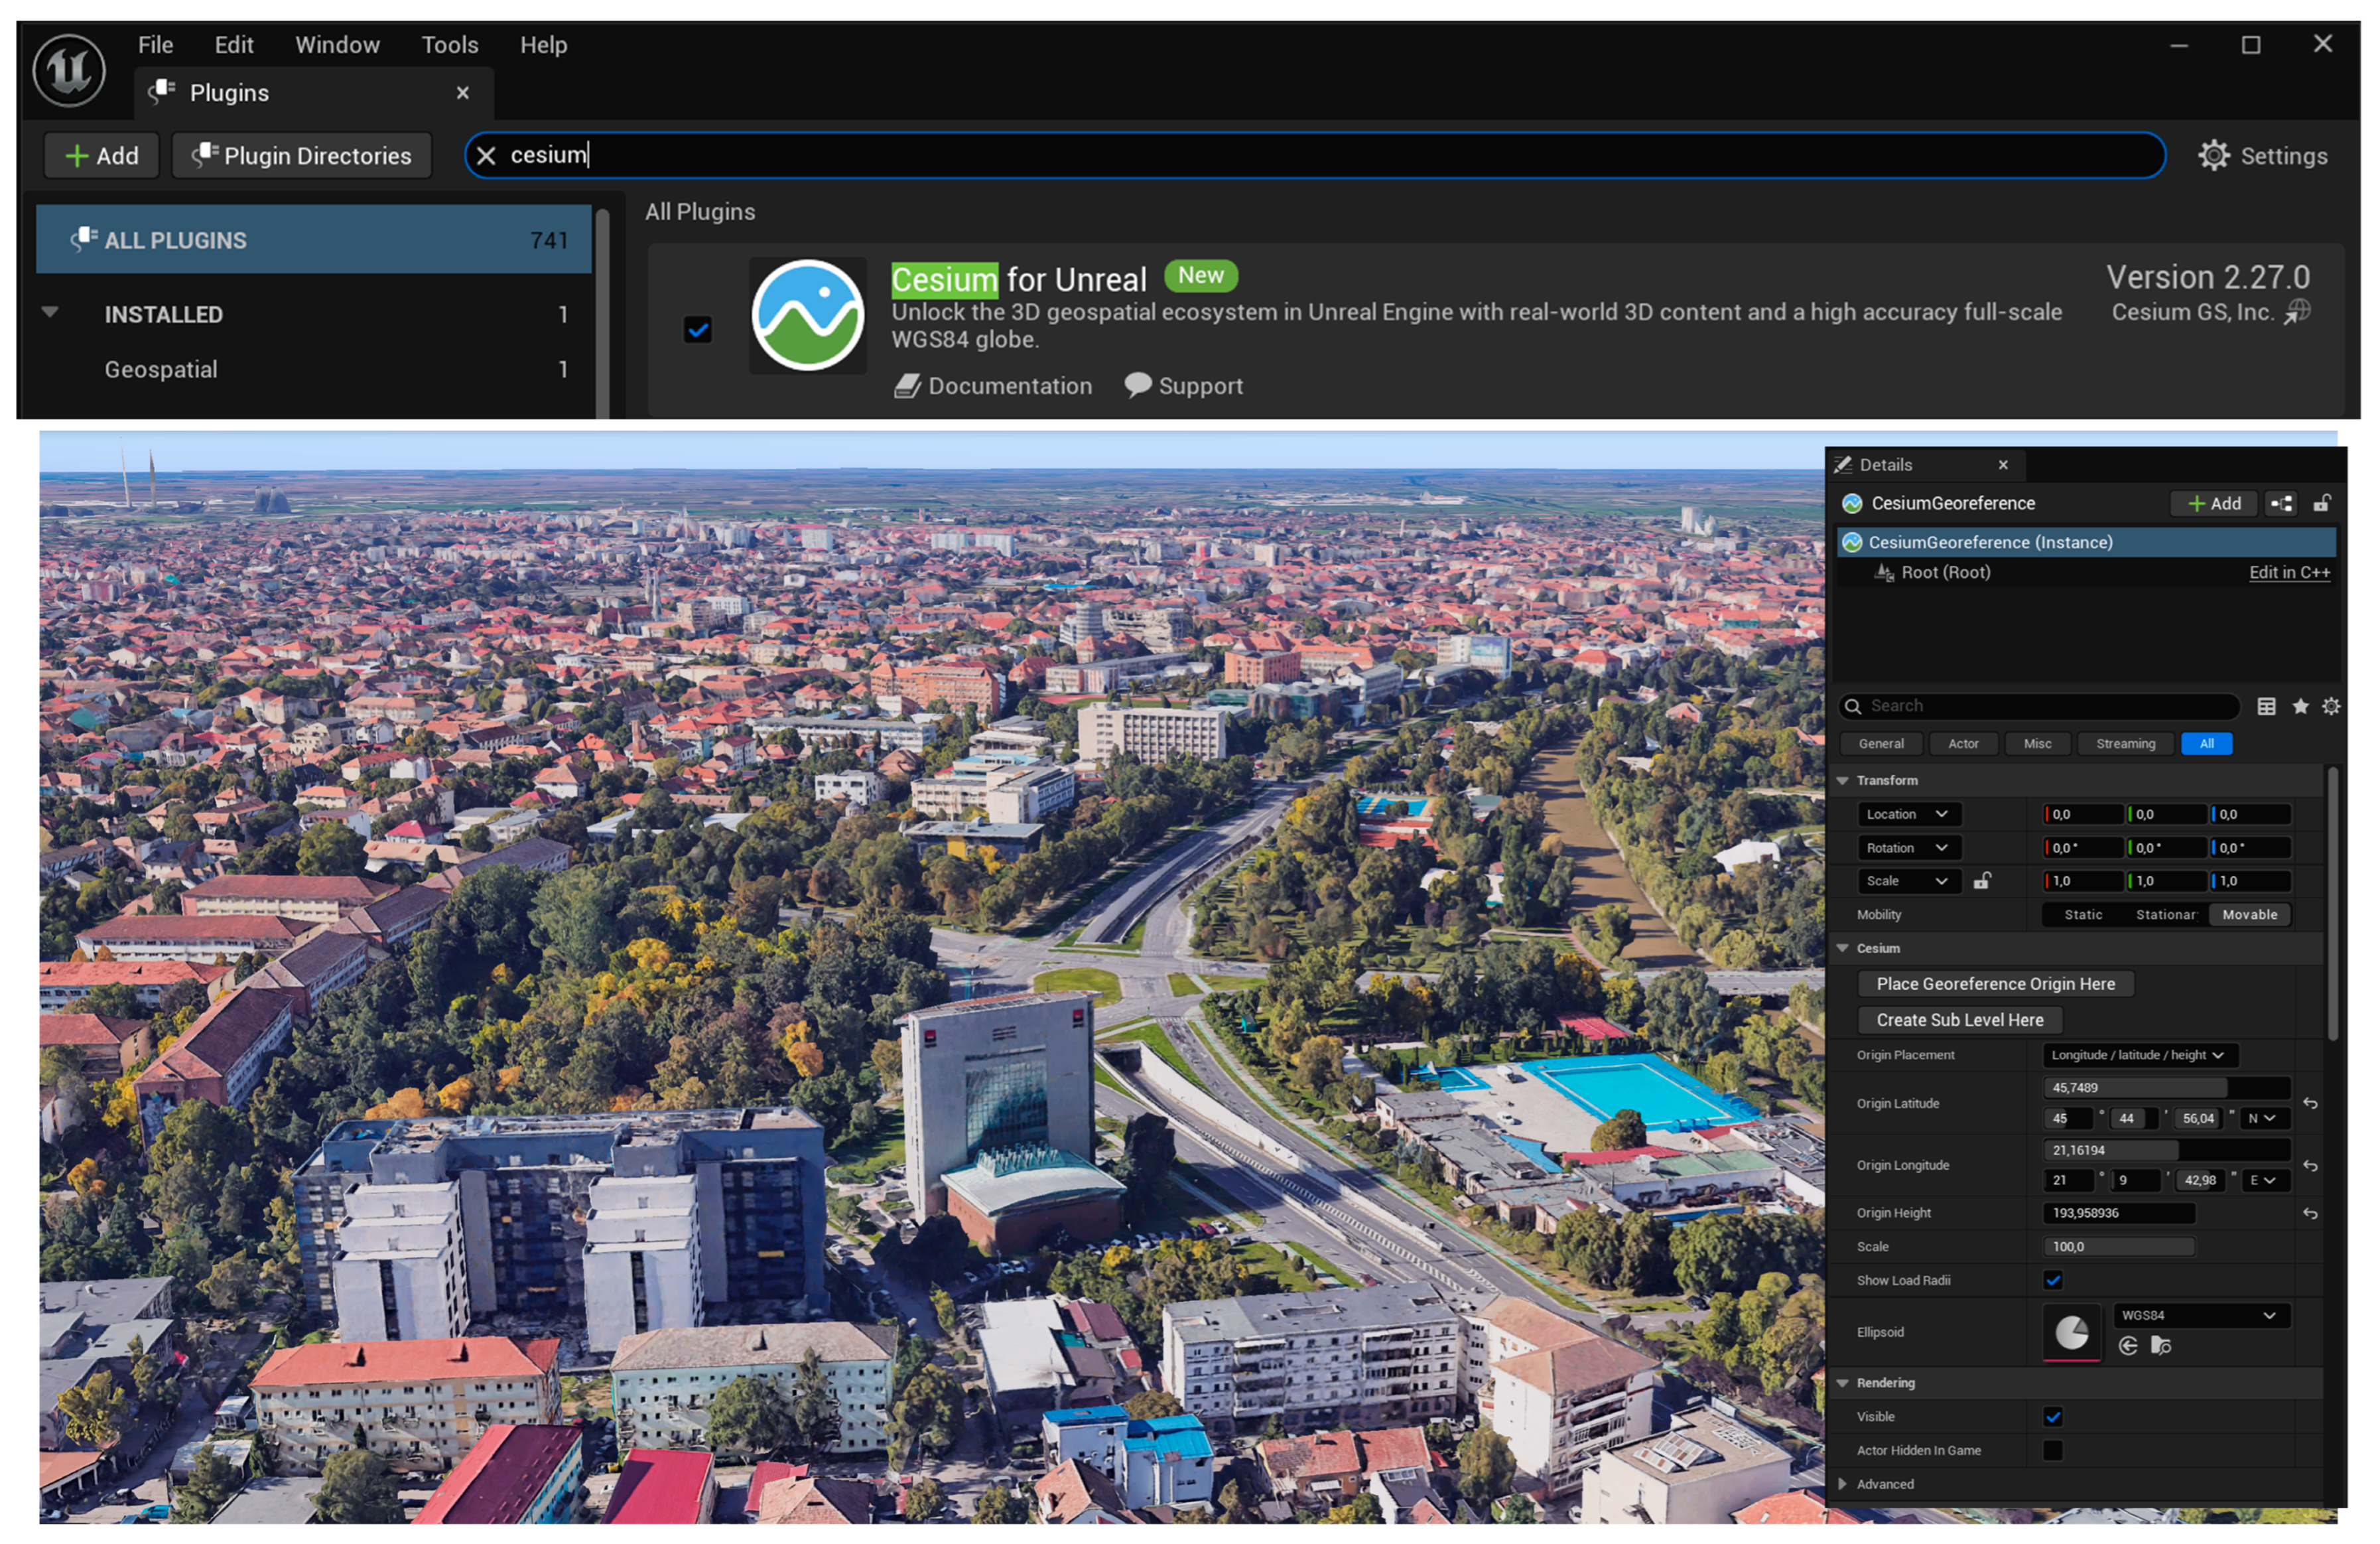The height and width of the screenshot is (1544, 2380).
Task: Show only favorites with the star icon
Action: tap(2300, 706)
